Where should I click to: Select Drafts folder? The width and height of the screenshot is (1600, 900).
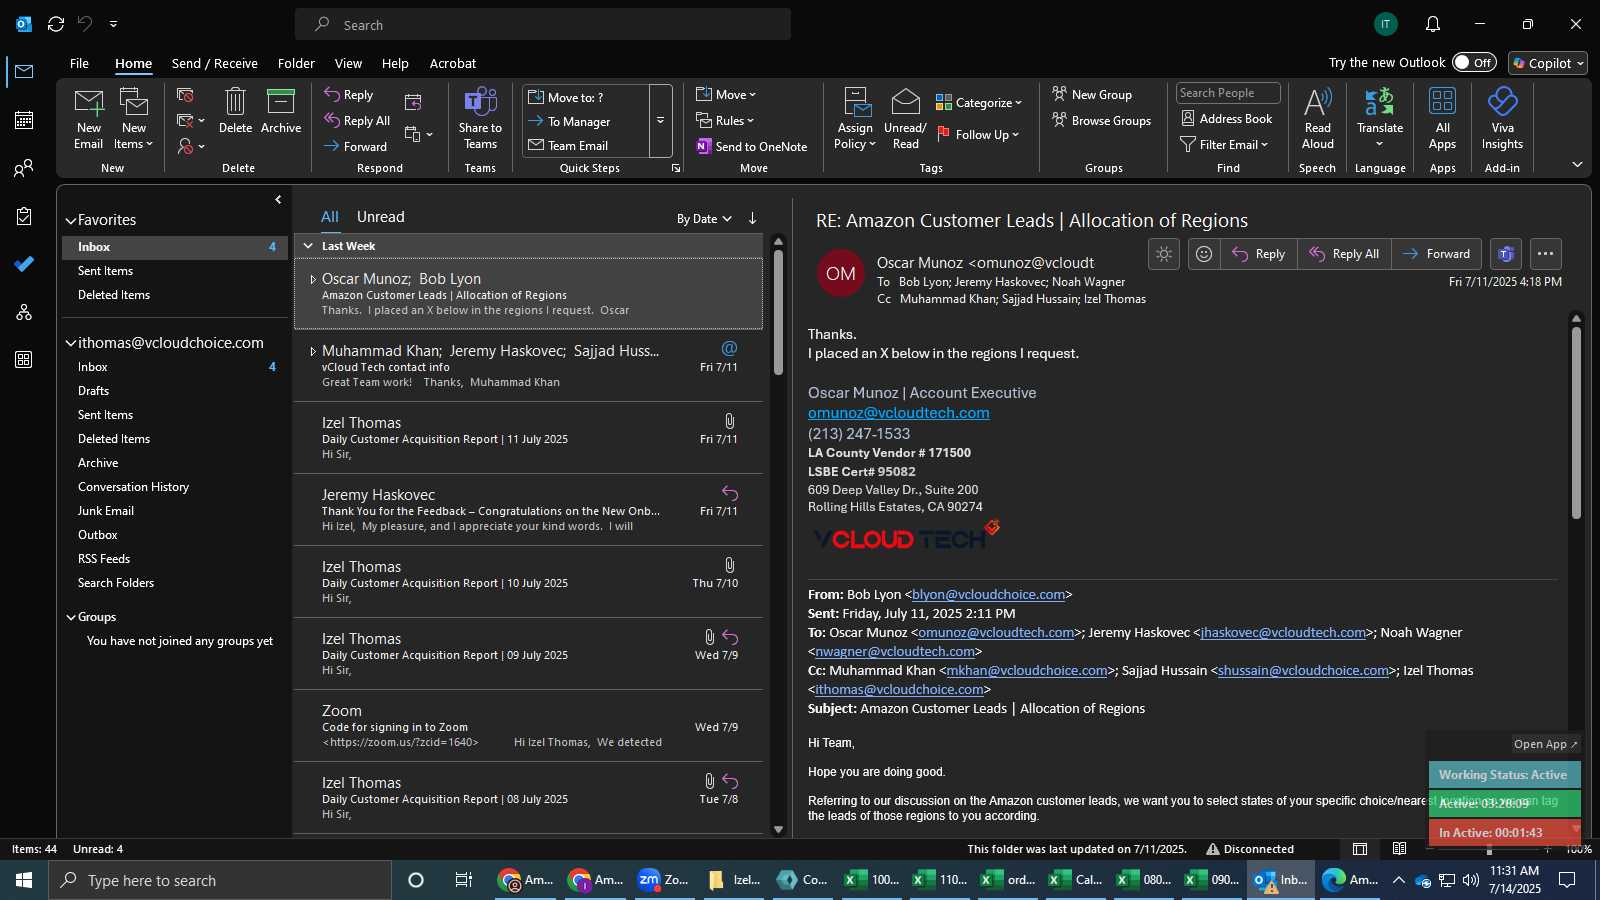(x=94, y=391)
